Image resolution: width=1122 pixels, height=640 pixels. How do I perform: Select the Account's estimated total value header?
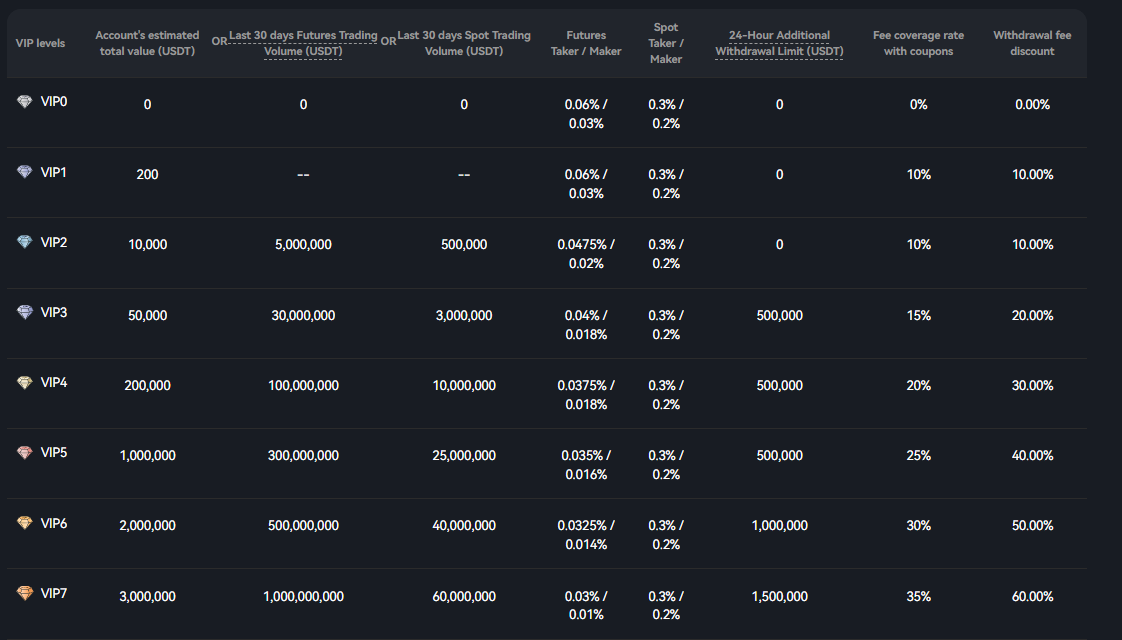click(x=147, y=43)
